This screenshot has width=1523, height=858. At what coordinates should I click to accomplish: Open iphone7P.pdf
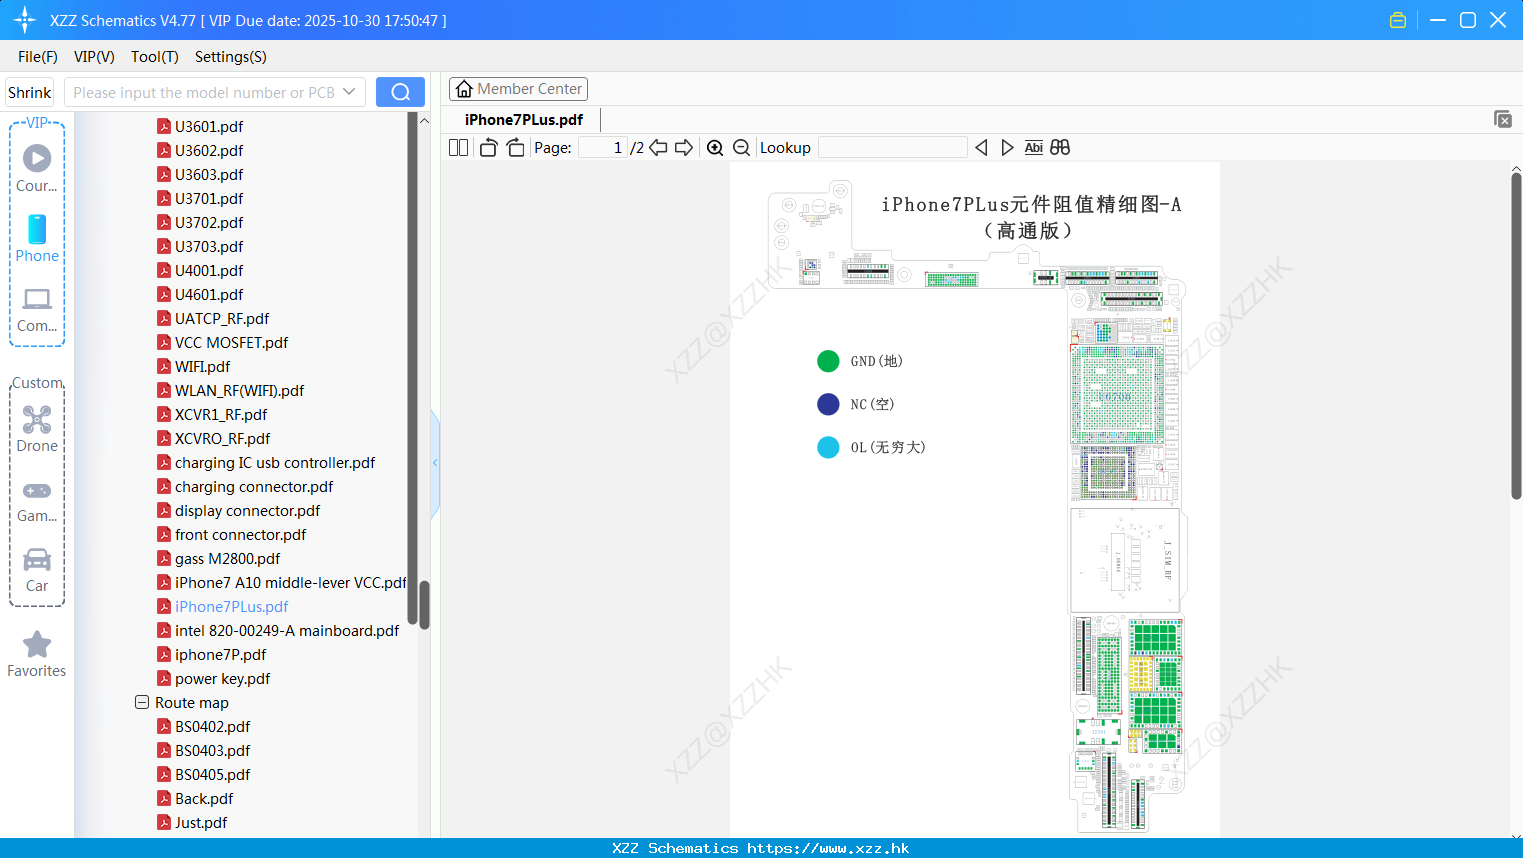tap(212, 654)
